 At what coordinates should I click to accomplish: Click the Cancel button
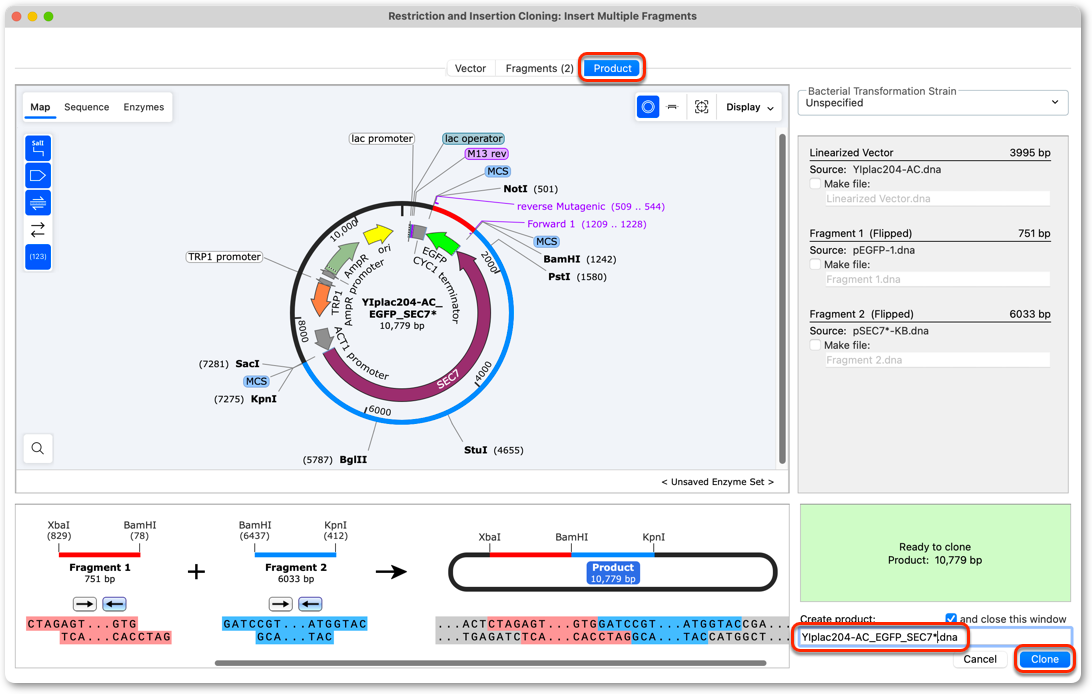point(980,659)
